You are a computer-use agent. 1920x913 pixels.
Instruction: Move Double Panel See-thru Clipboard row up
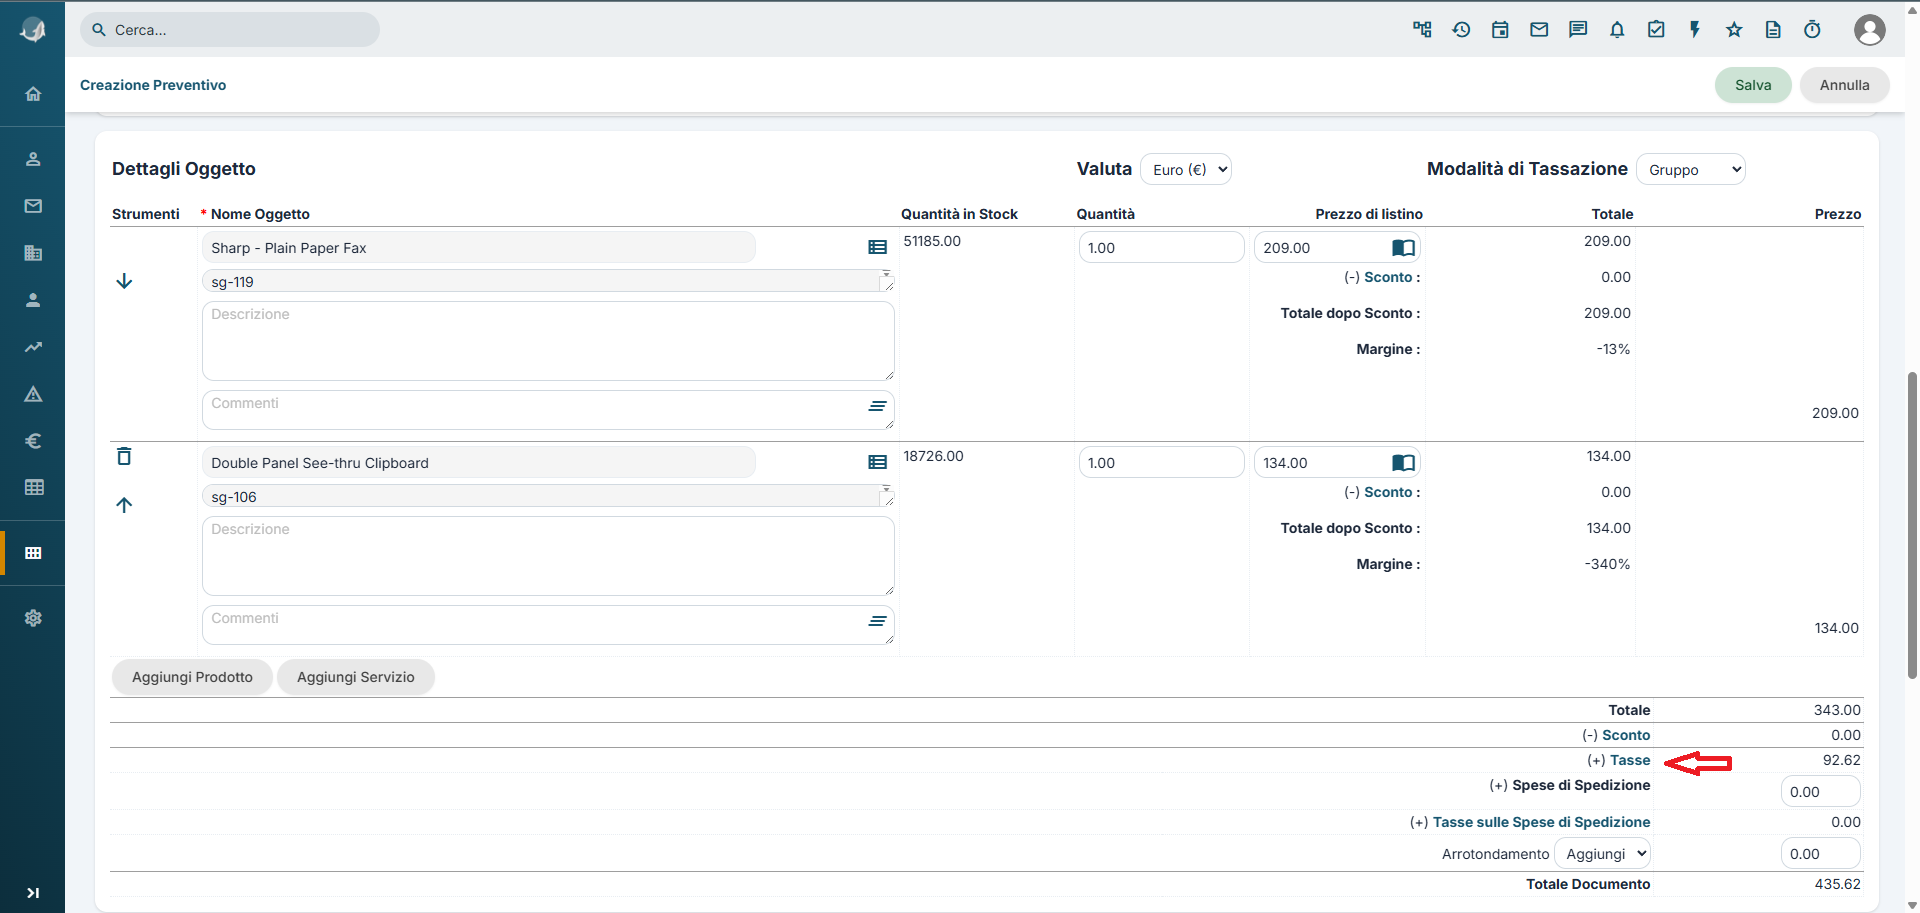pyautogui.click(x=124, y=505)
